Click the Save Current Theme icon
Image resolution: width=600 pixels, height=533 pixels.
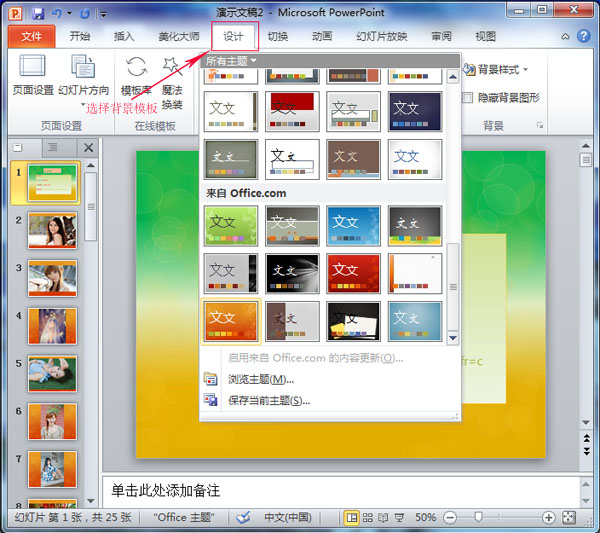(x=210, y=400)
